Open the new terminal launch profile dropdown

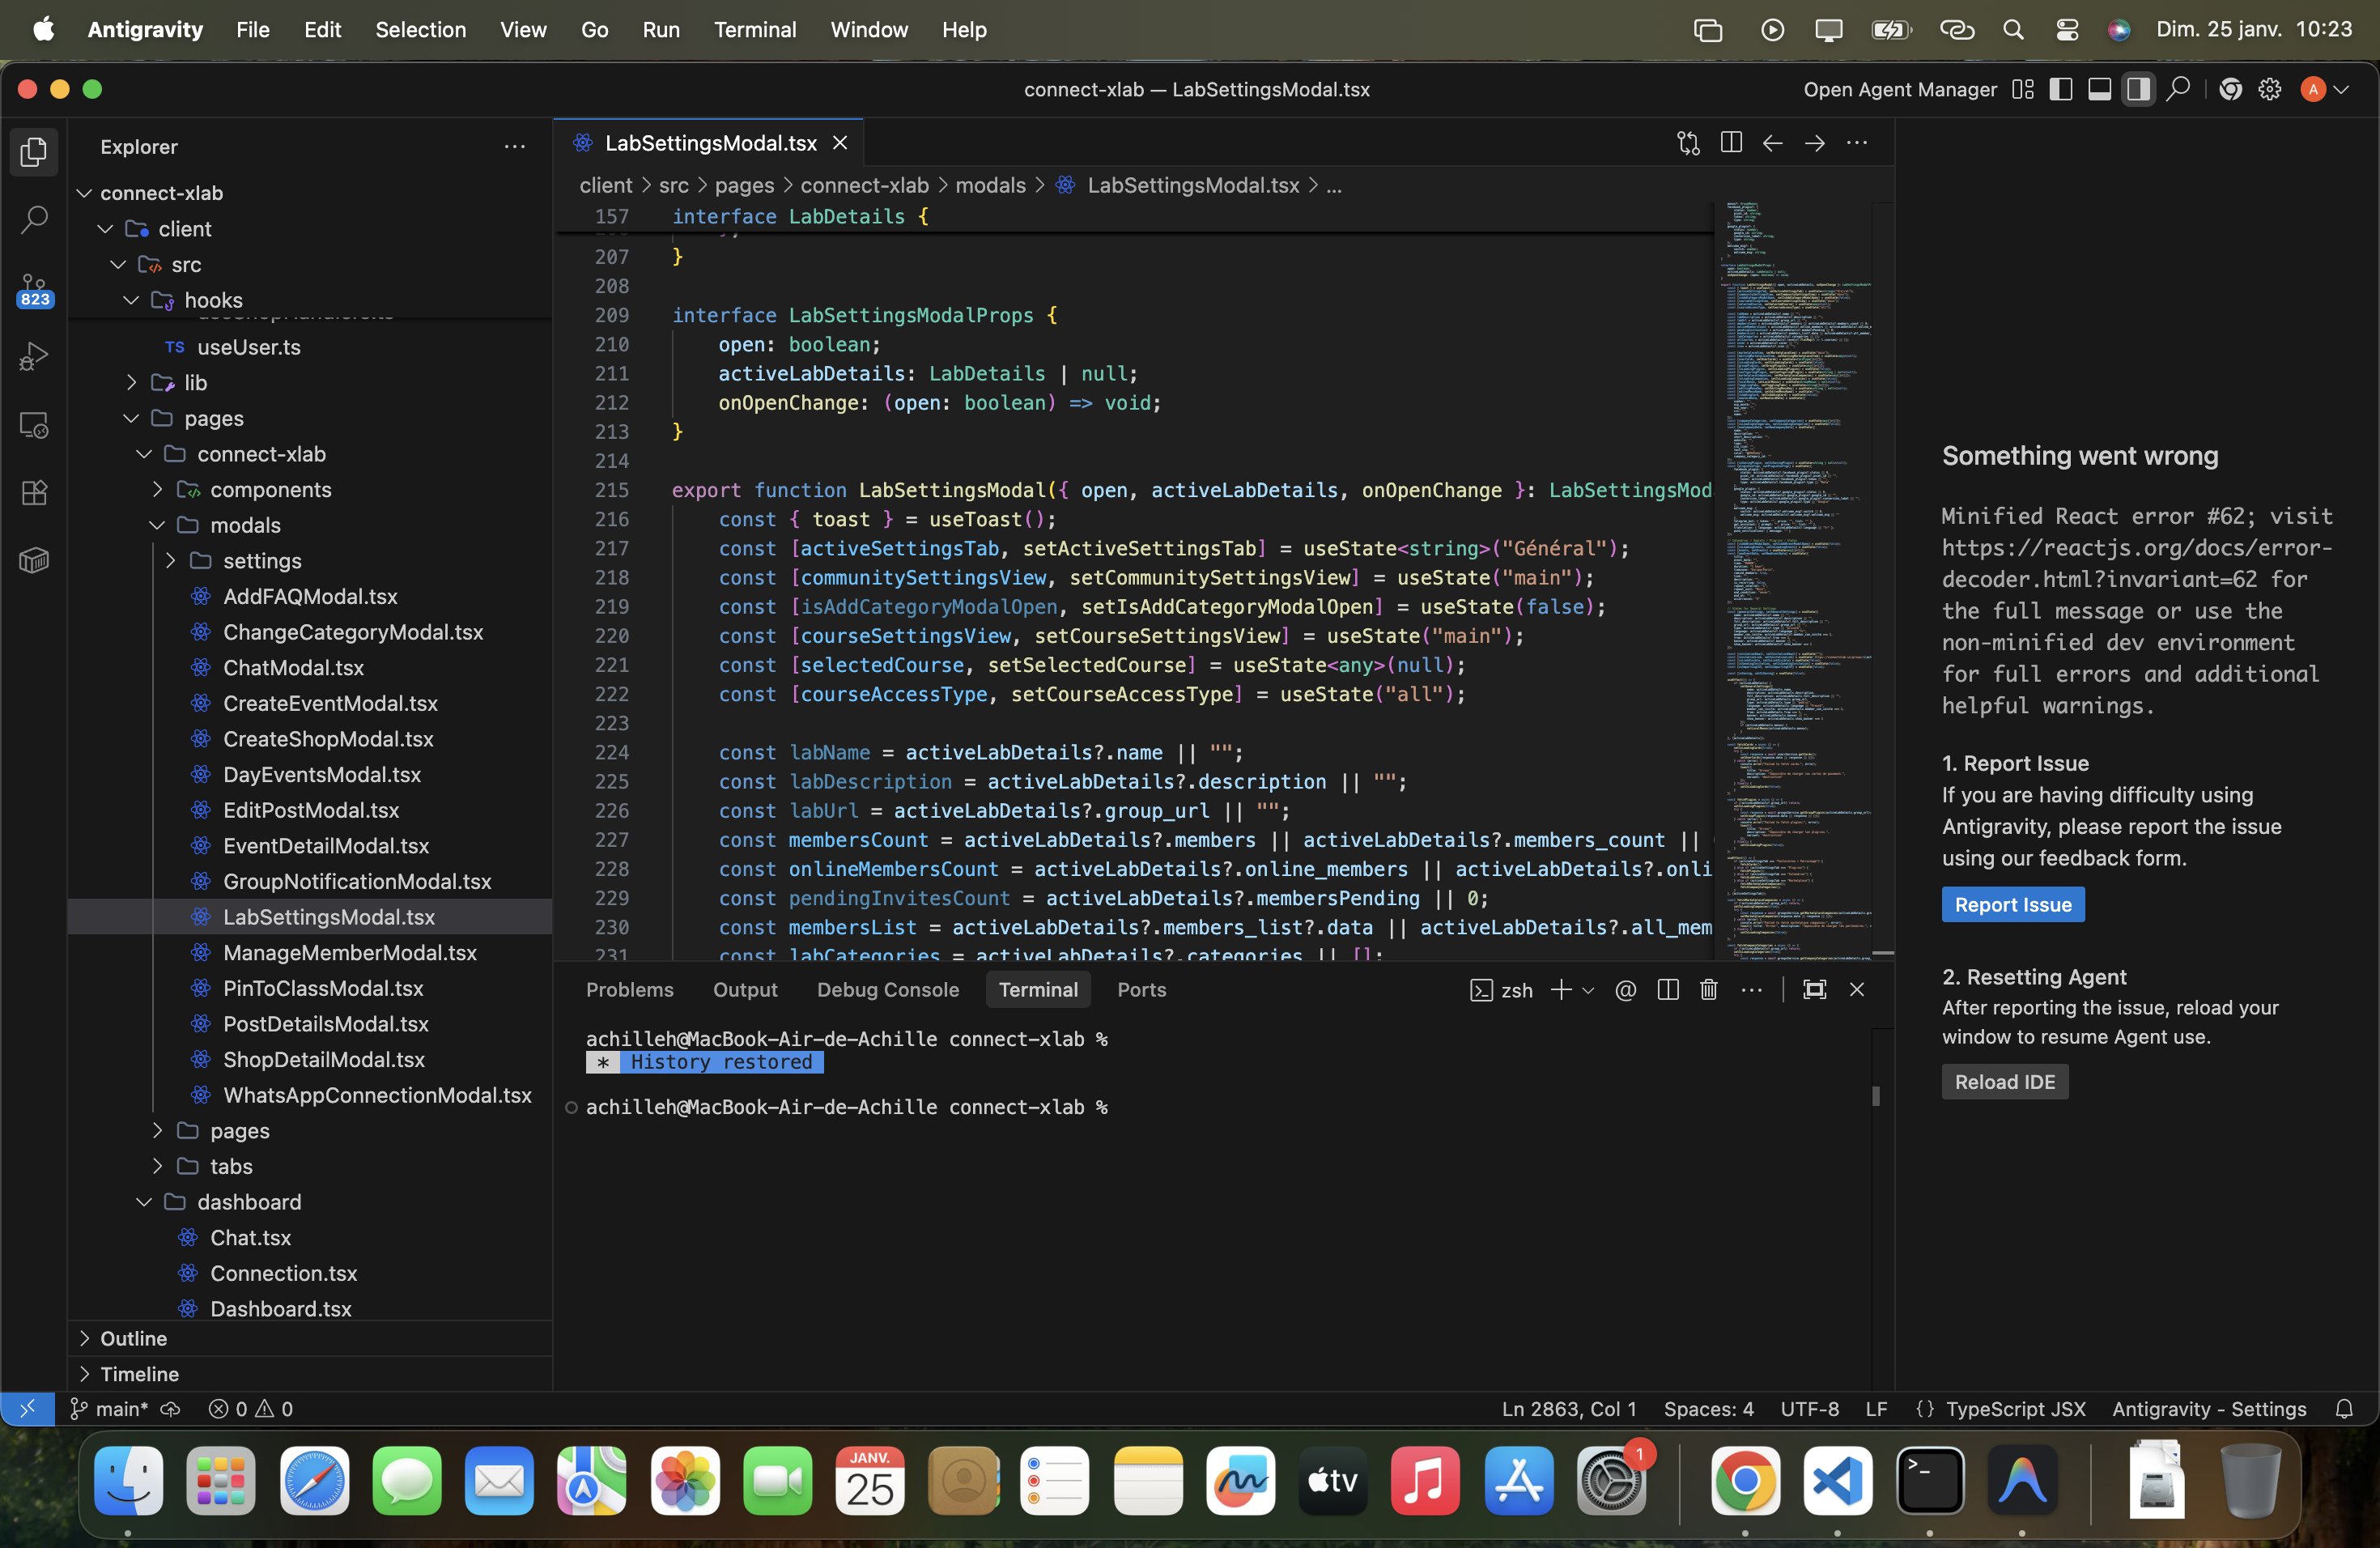1588,989
